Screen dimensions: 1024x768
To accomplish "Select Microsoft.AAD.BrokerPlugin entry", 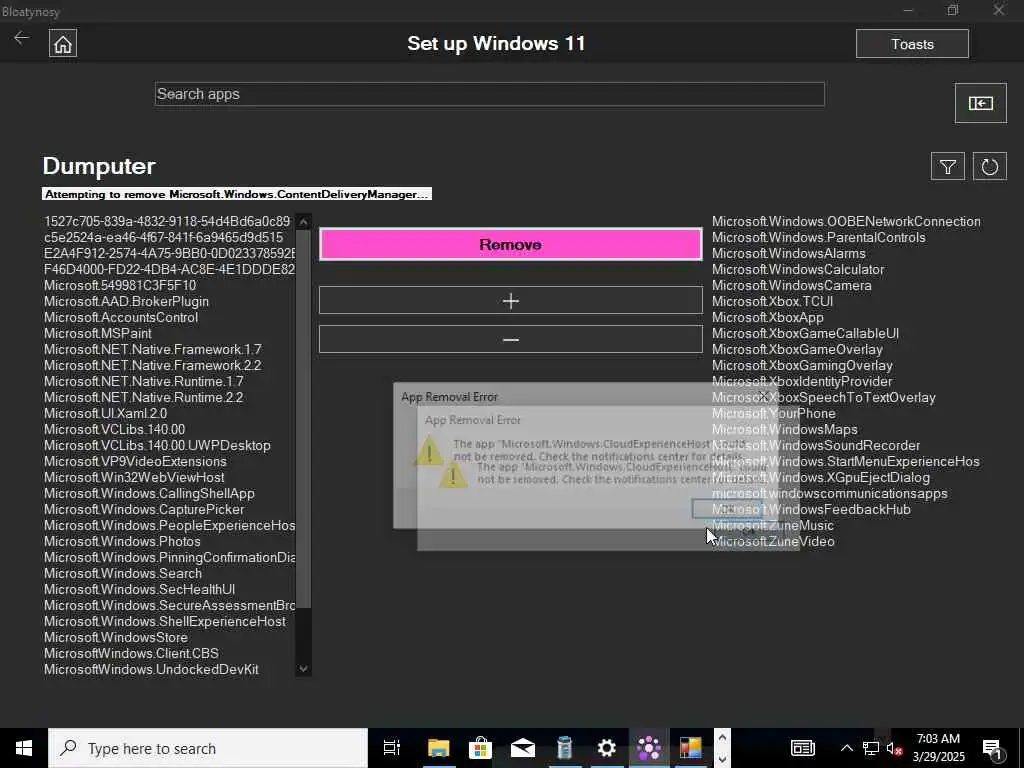I will [x=126, y=301].
